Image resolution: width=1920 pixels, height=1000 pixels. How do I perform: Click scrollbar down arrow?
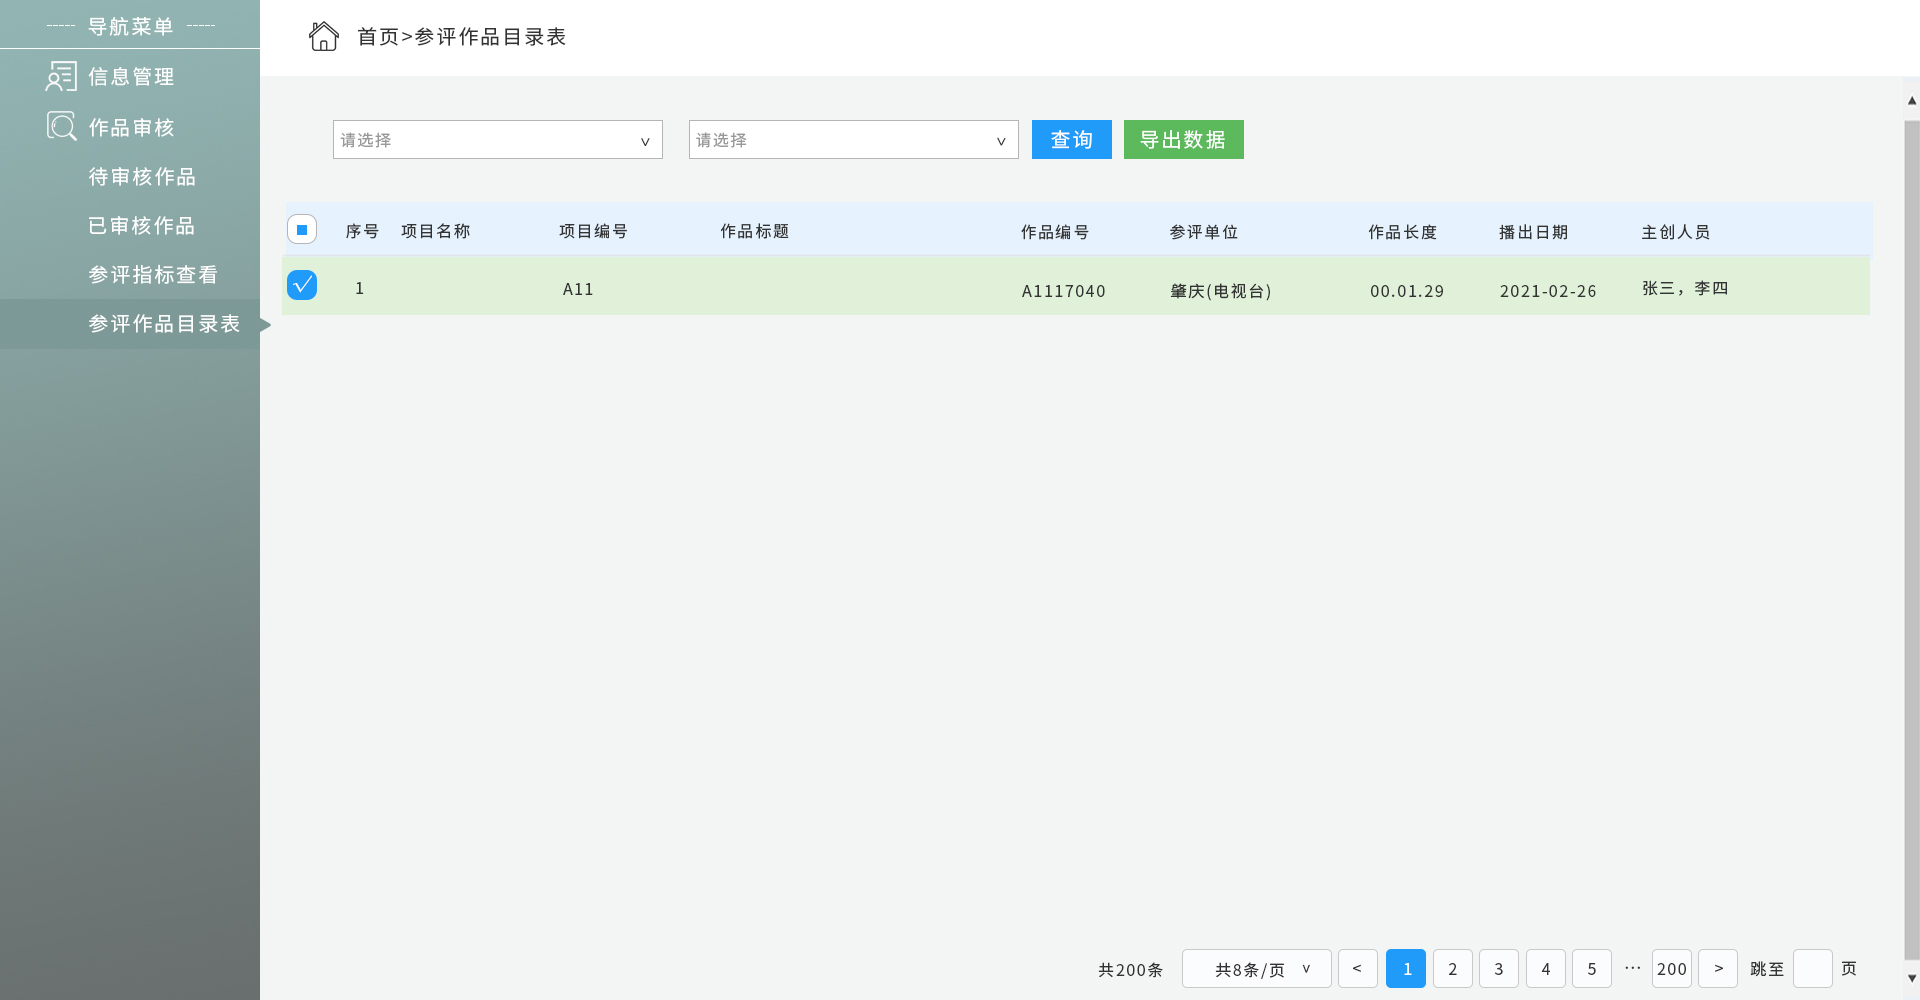click(x=1911, y=978)
